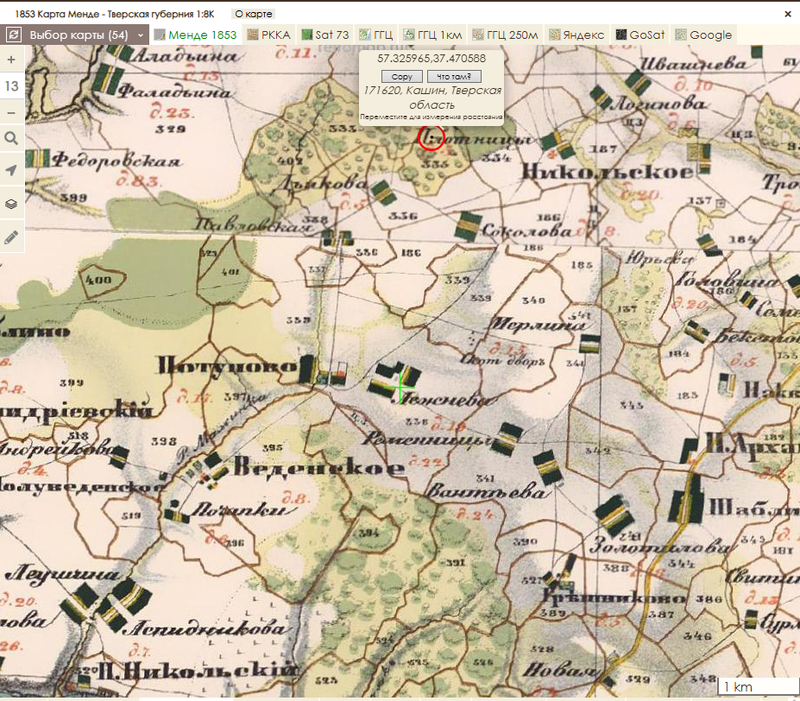
Task: Zoom in with the plus button
Action: pyautogui.click(x=11, y=60)
